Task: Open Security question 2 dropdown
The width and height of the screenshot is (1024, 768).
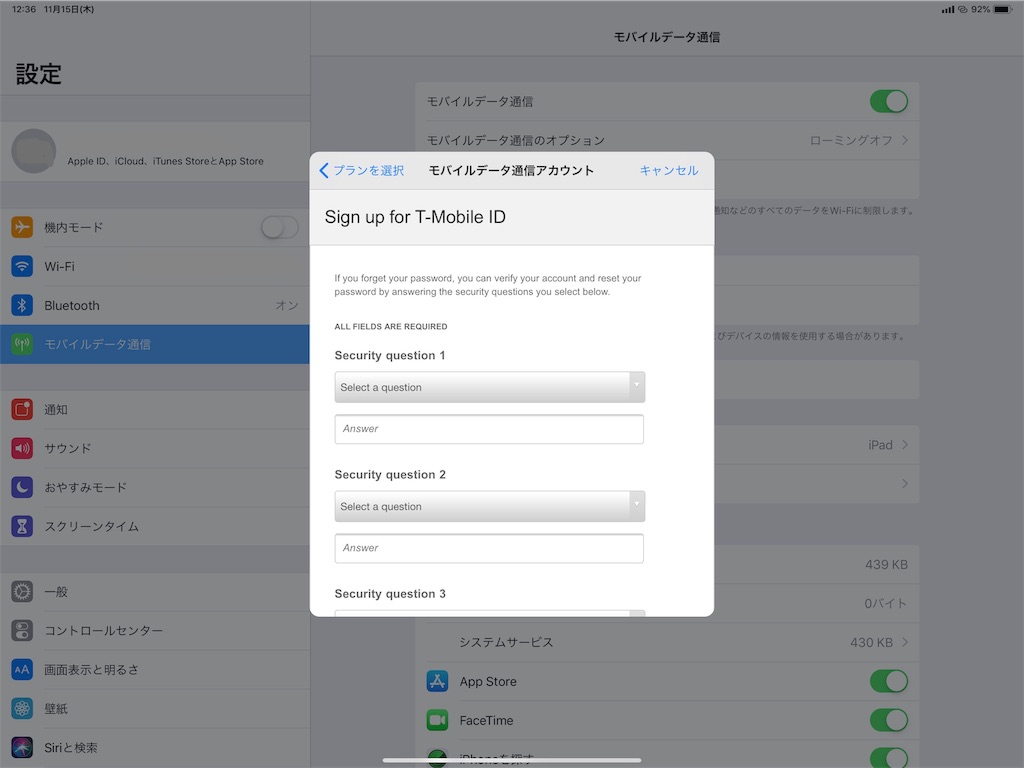Action: 490,507
